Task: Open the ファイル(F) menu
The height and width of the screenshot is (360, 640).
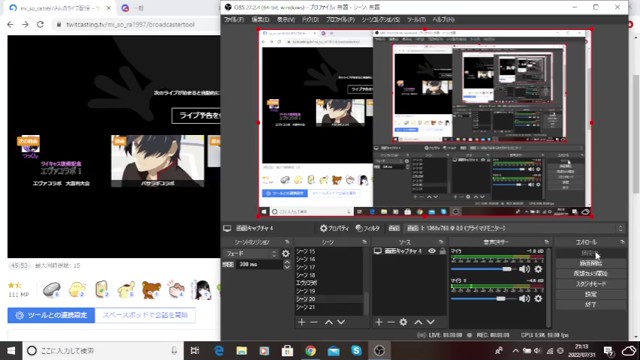Action: [233, 20]
